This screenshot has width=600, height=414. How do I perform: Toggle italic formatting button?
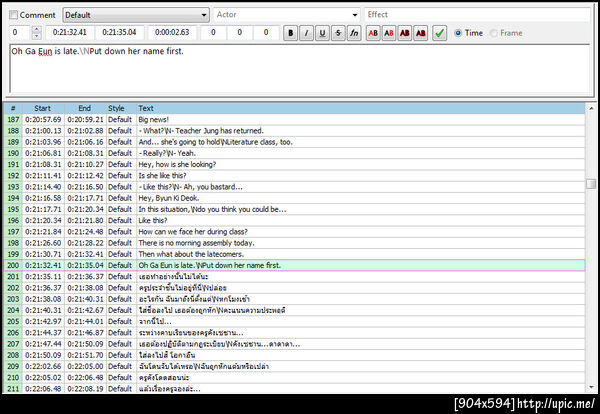[x=307, y=33]
